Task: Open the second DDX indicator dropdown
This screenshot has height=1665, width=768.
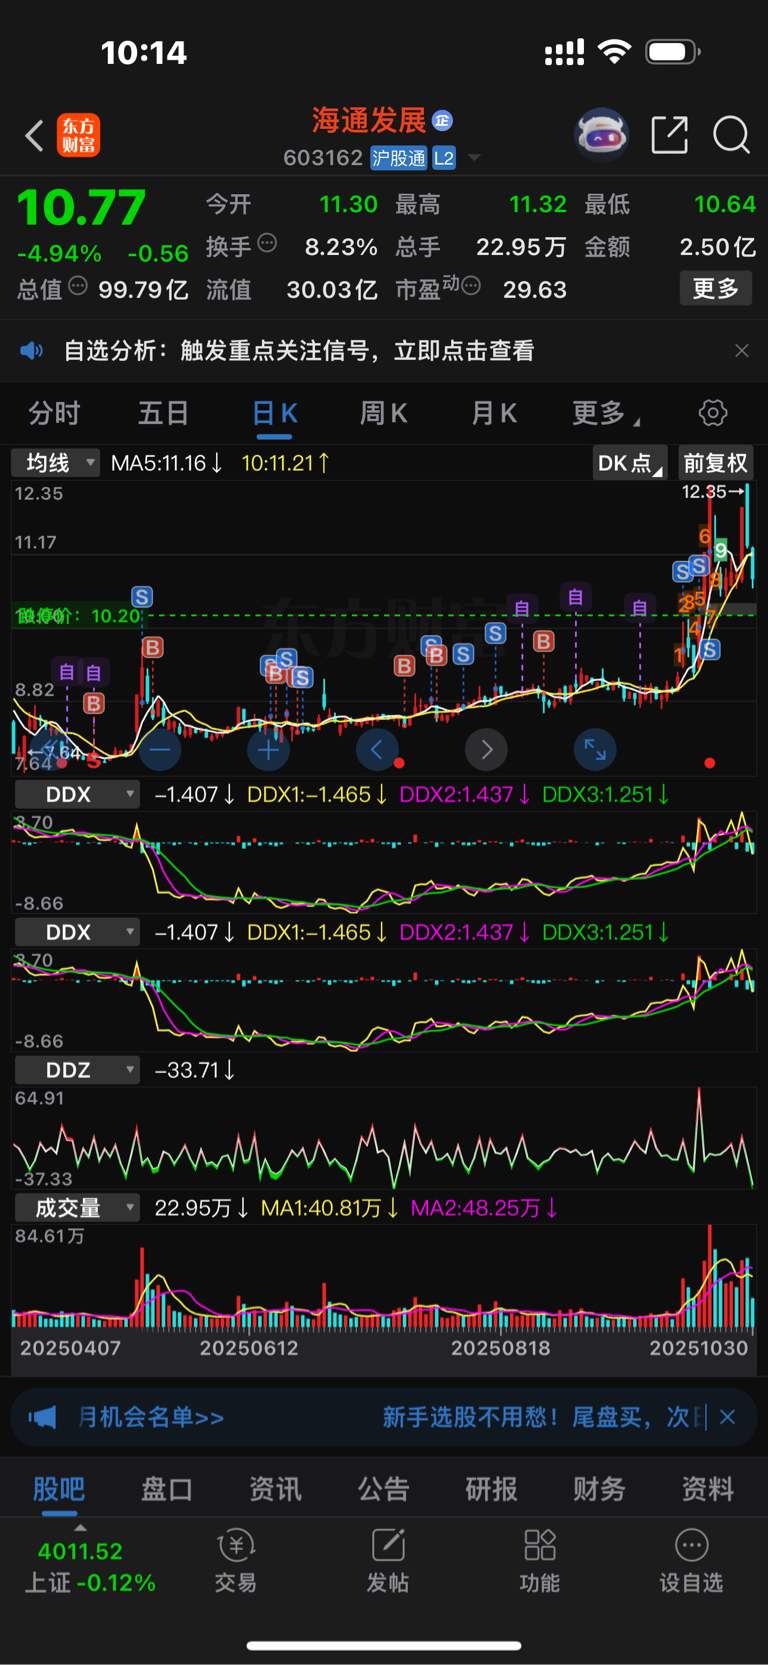Action: [x=77, y=932]
